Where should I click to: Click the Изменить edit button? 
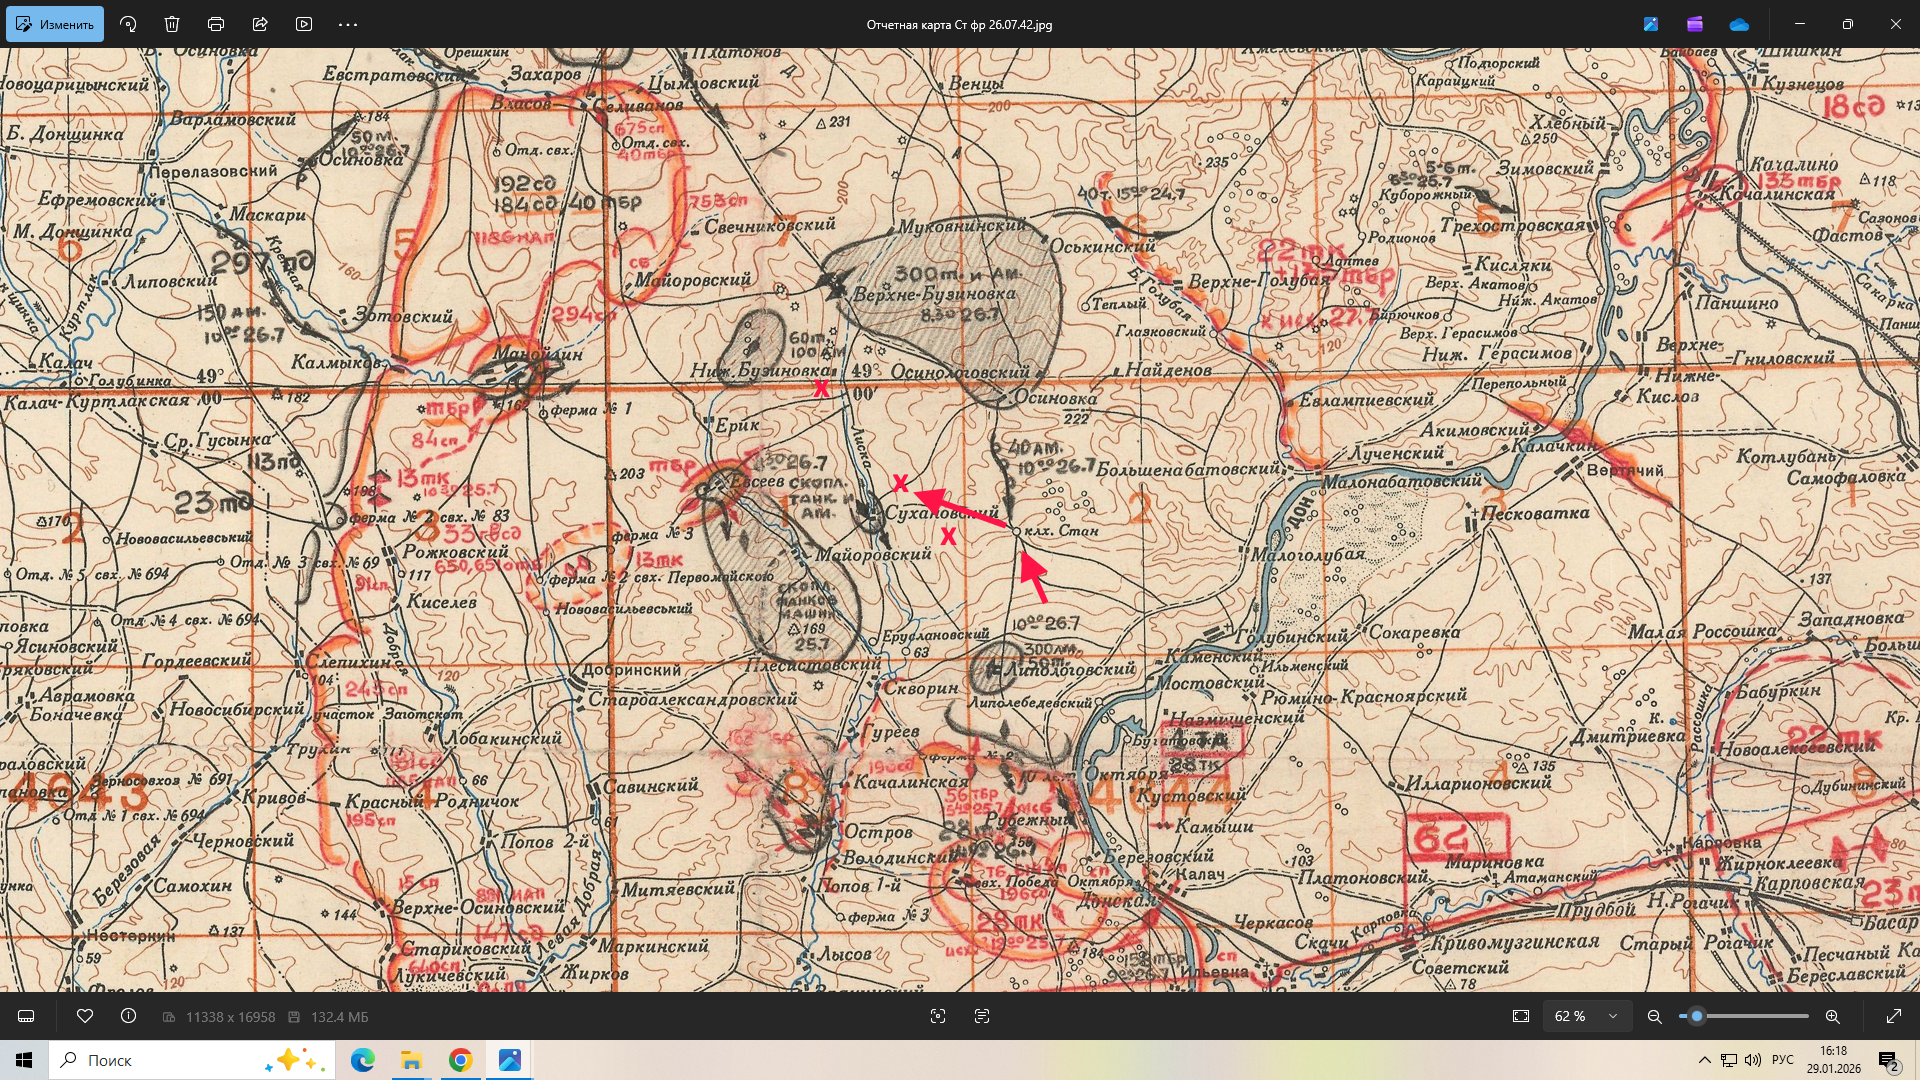pyautogui.click(x=55, y=24)
